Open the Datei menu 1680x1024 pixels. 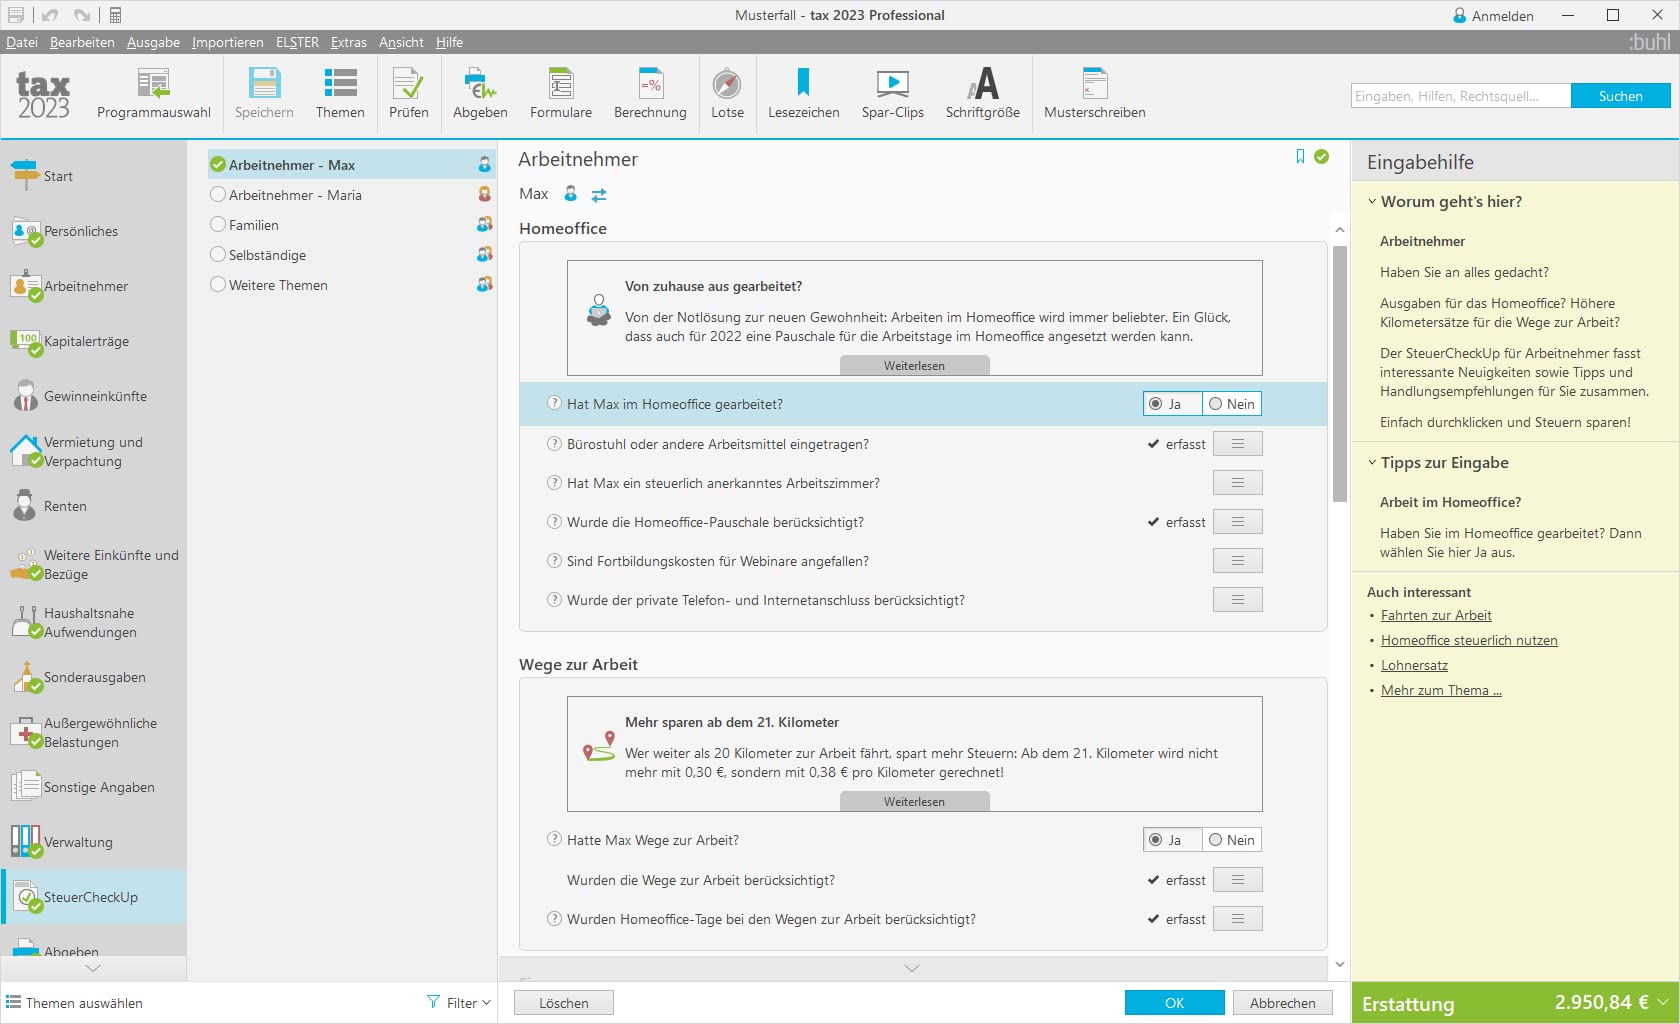(22, 42)
